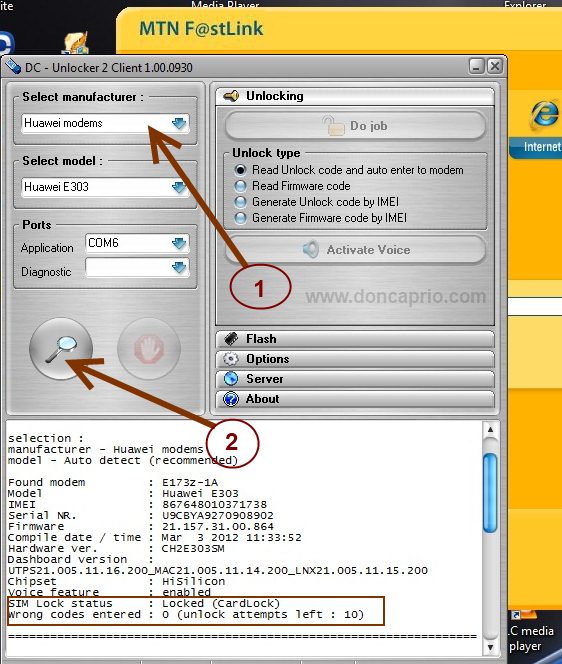Screen dimensions: 562x664
Task: Click the Dashboard version UTPS21.005 line
Action: [x=218, y=570]
